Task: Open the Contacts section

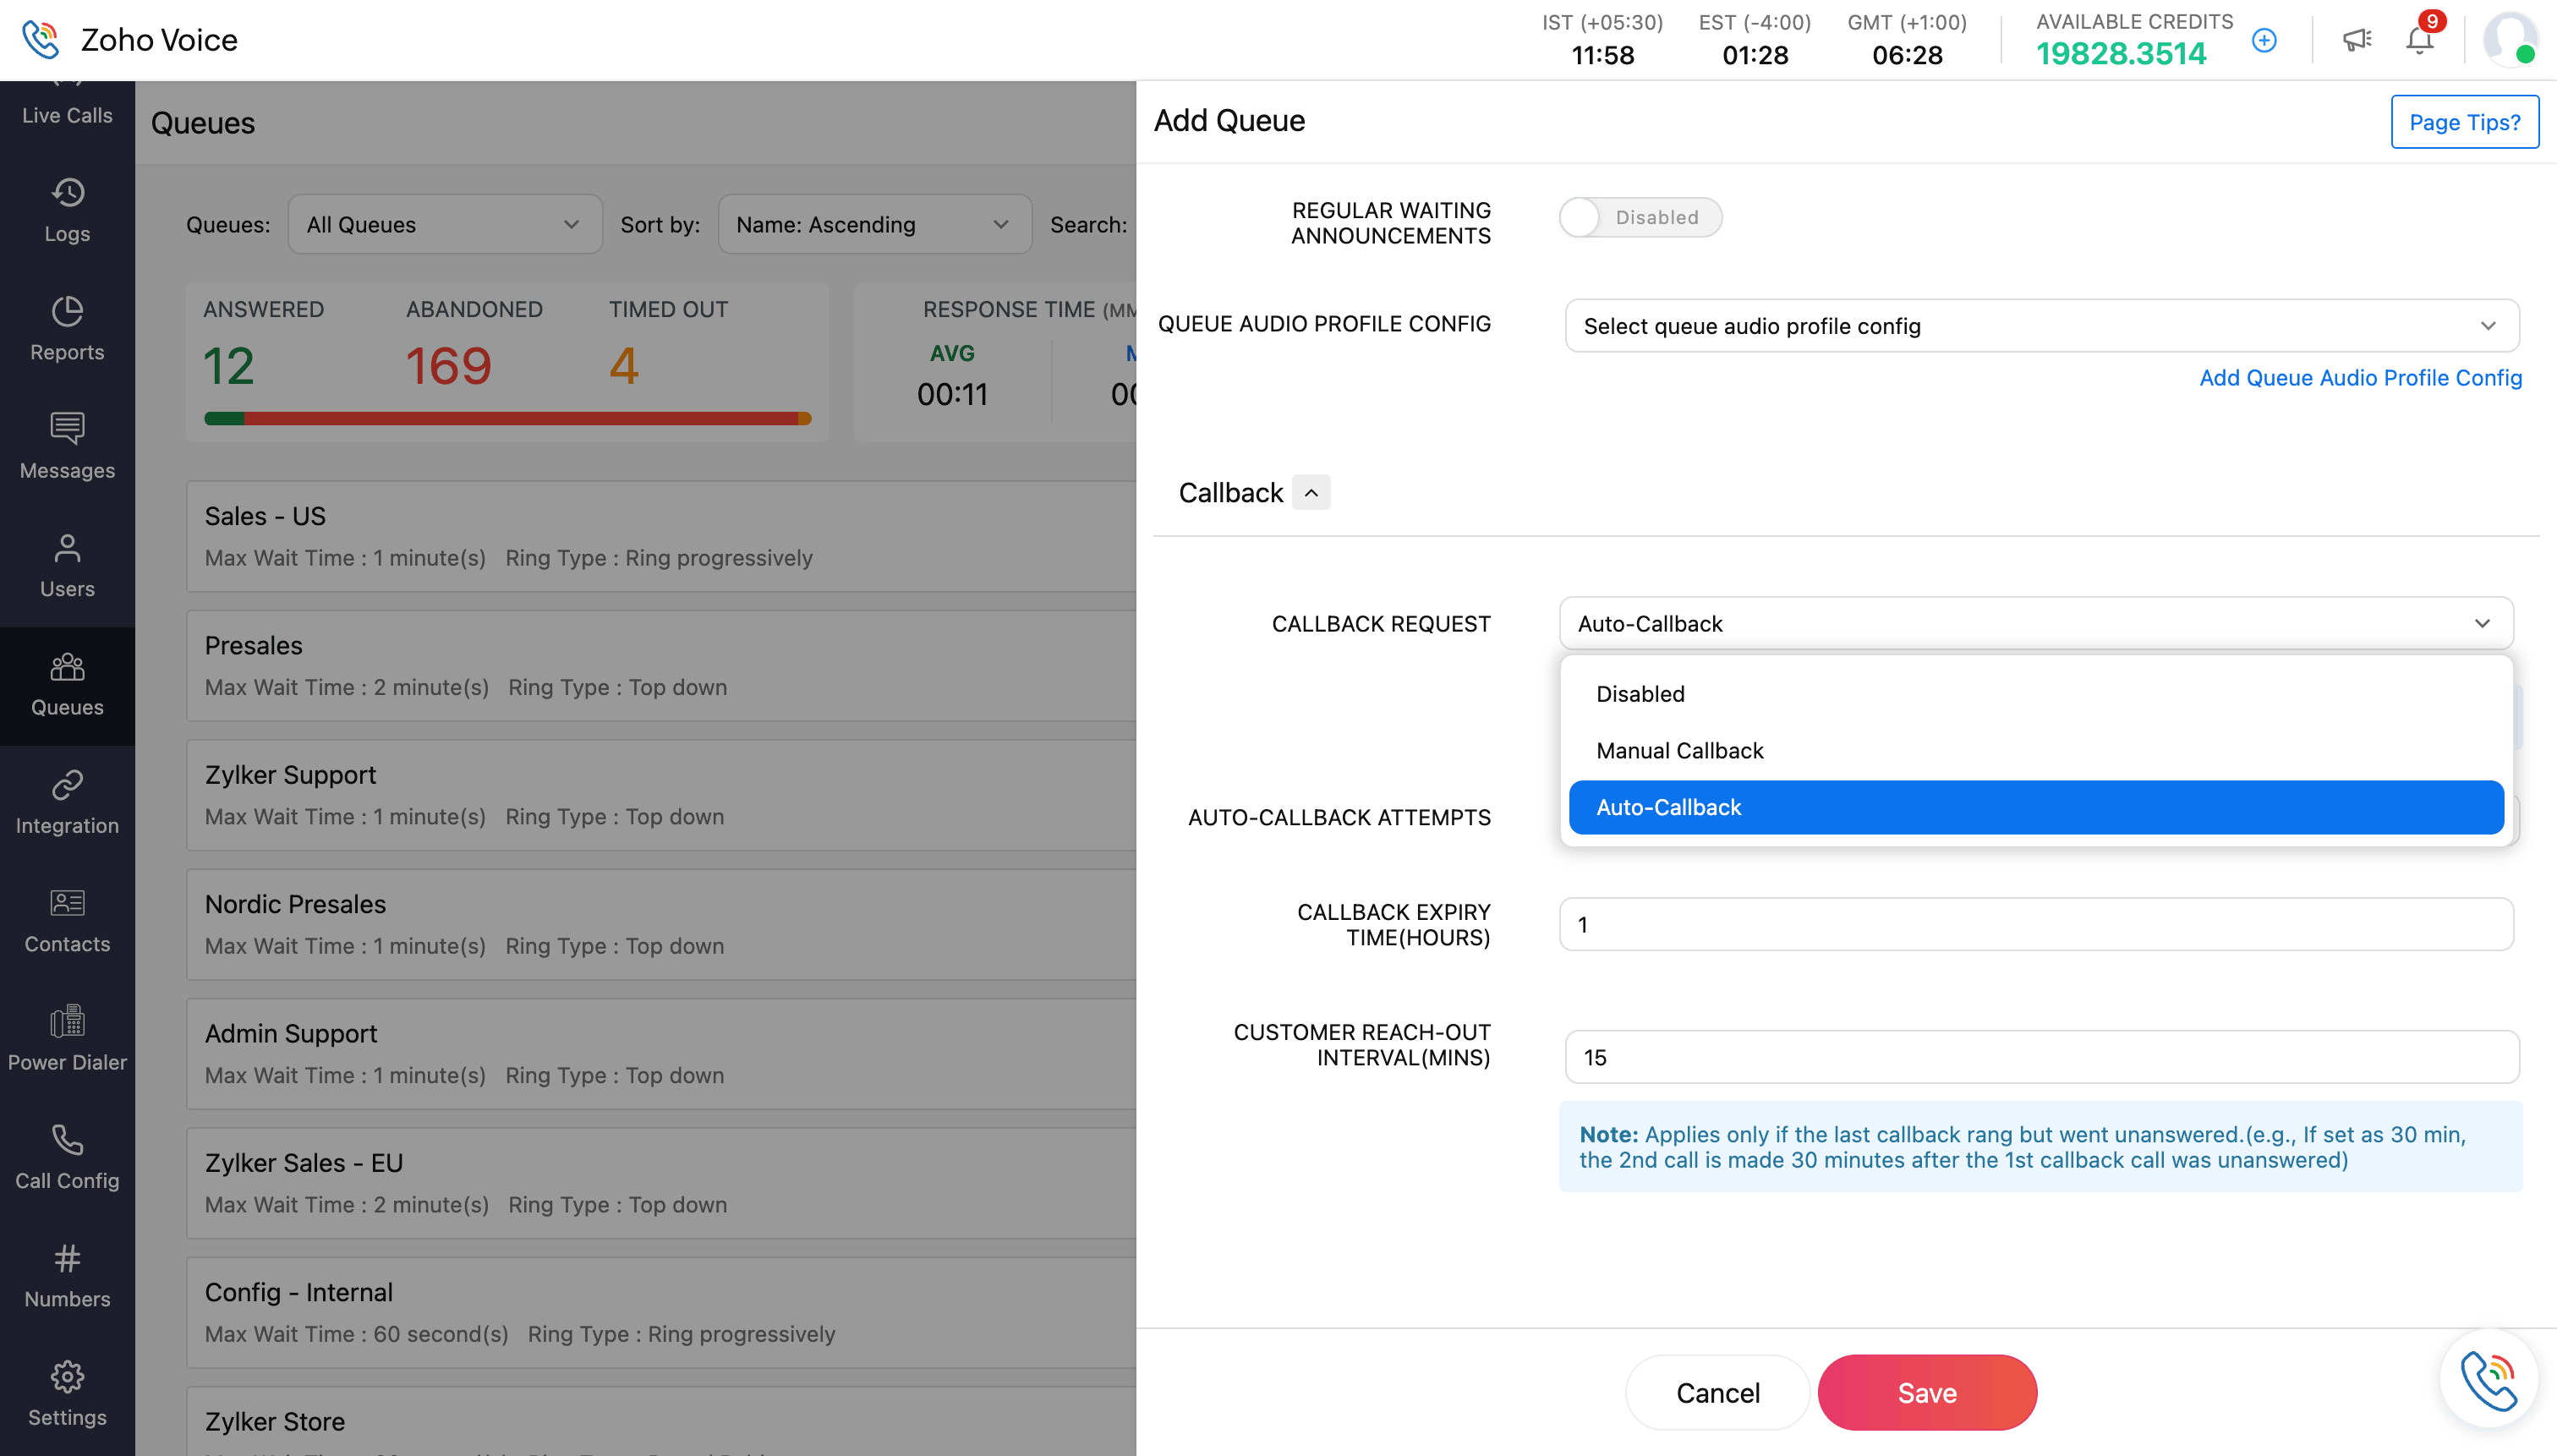Action: 66,920
